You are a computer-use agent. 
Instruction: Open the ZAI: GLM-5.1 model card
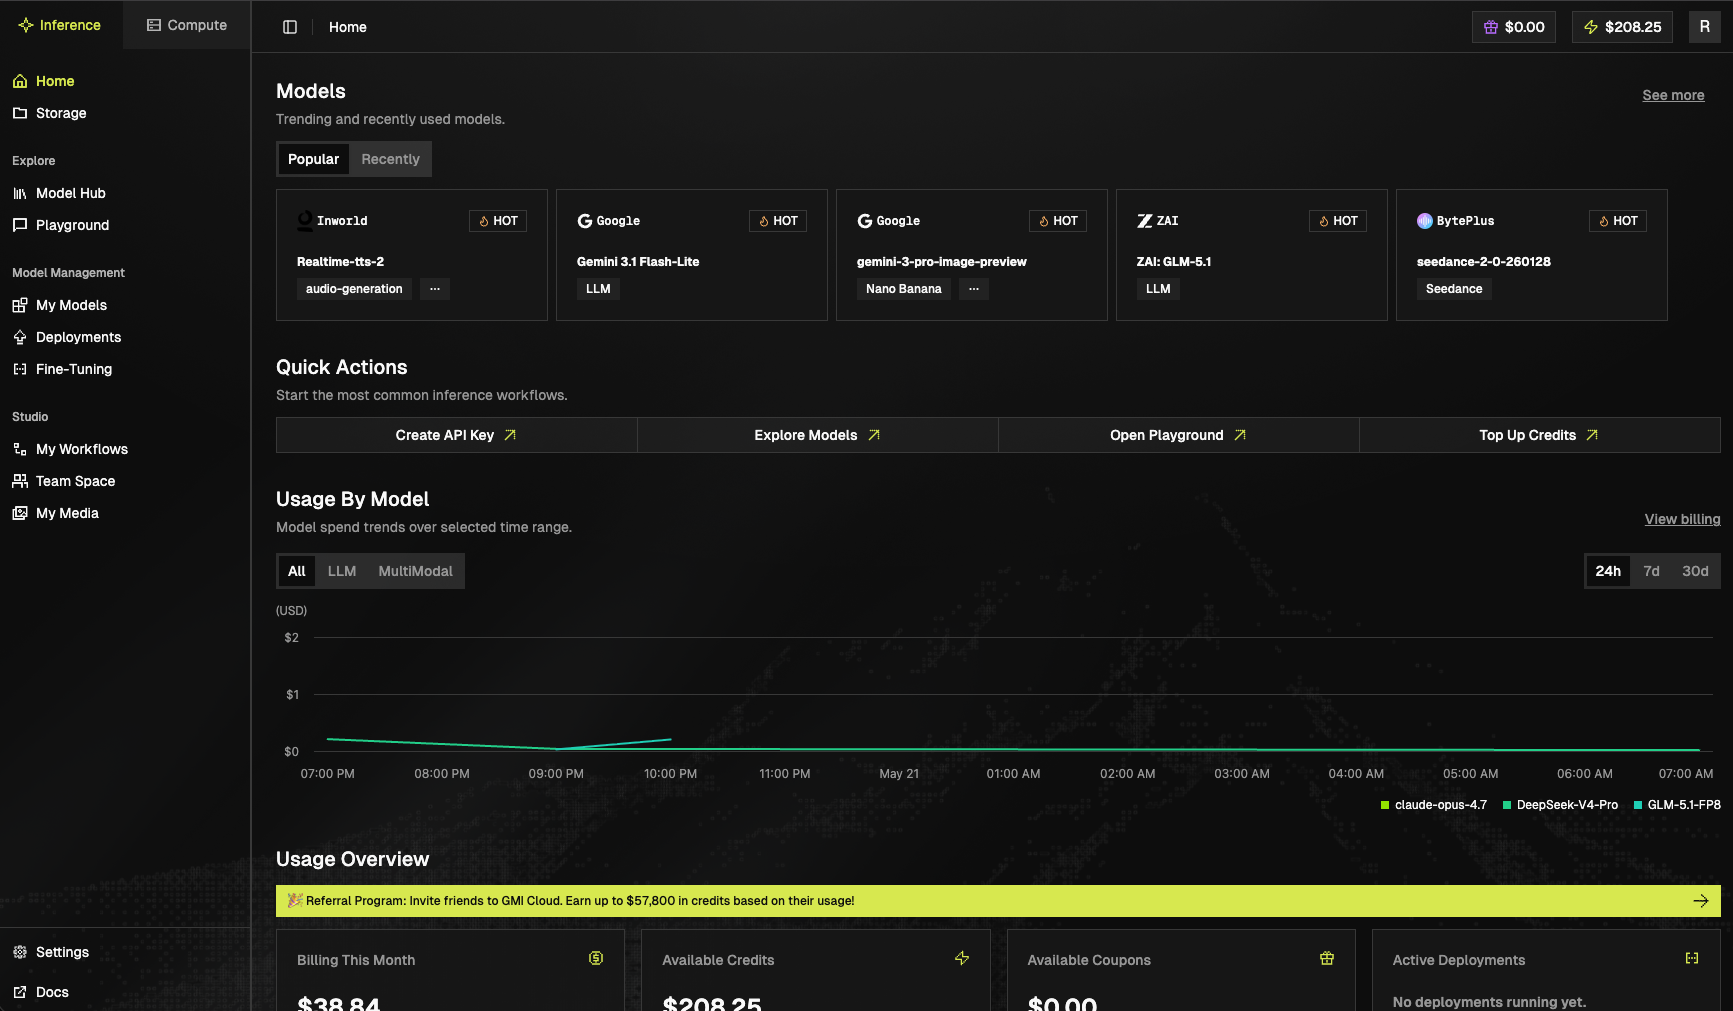click(x=1252, y=255)
